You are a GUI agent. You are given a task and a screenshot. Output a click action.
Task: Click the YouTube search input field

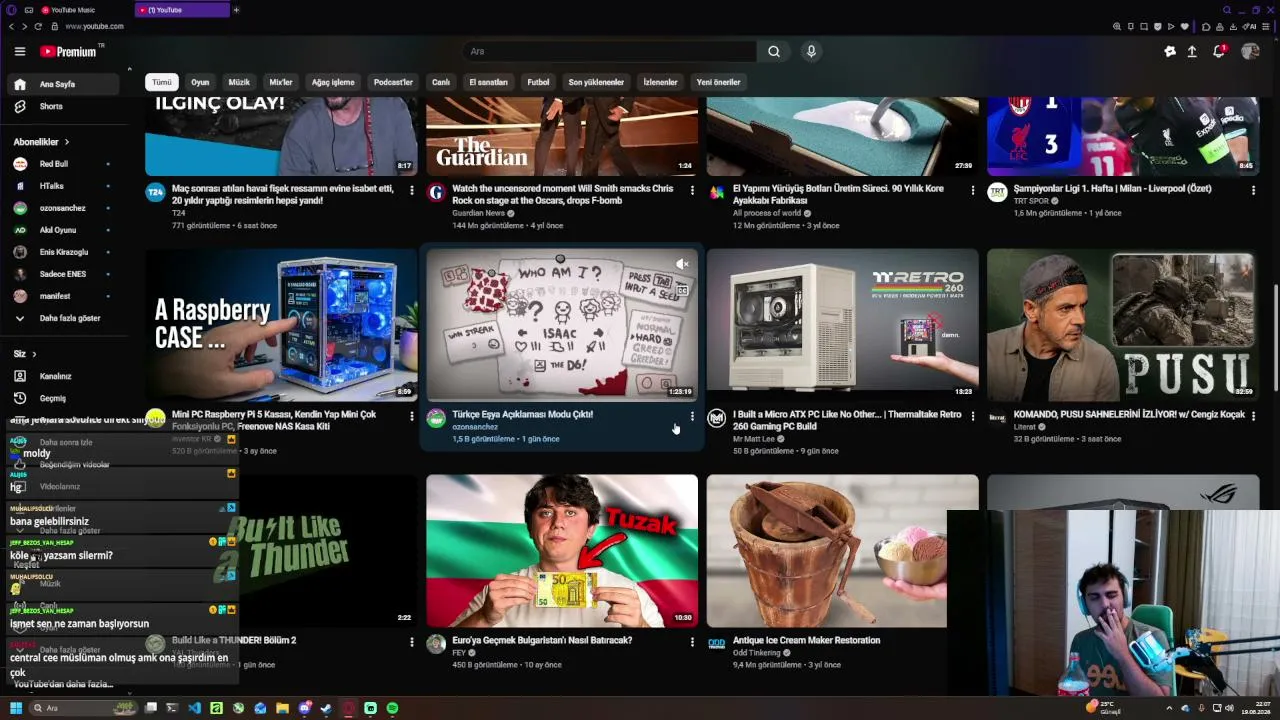(610, 51)
